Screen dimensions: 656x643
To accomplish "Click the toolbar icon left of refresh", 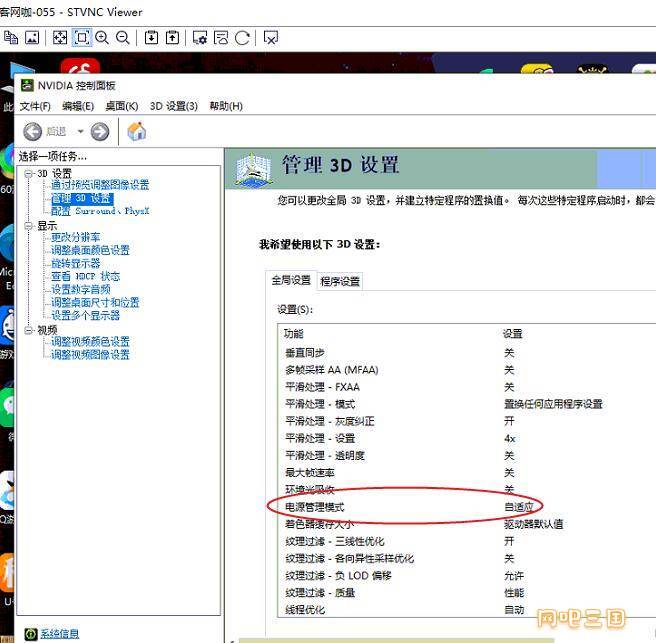I will [221, 38].
